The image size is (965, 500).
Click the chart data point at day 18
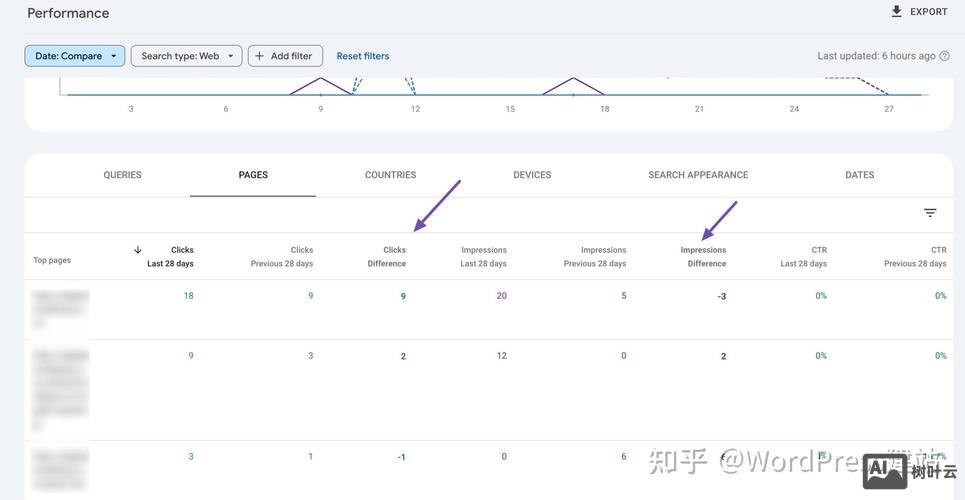(605, 95)
